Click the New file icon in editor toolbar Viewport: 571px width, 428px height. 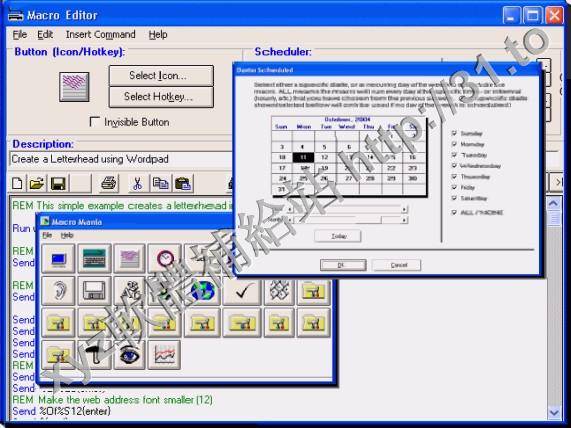[17, 183]
